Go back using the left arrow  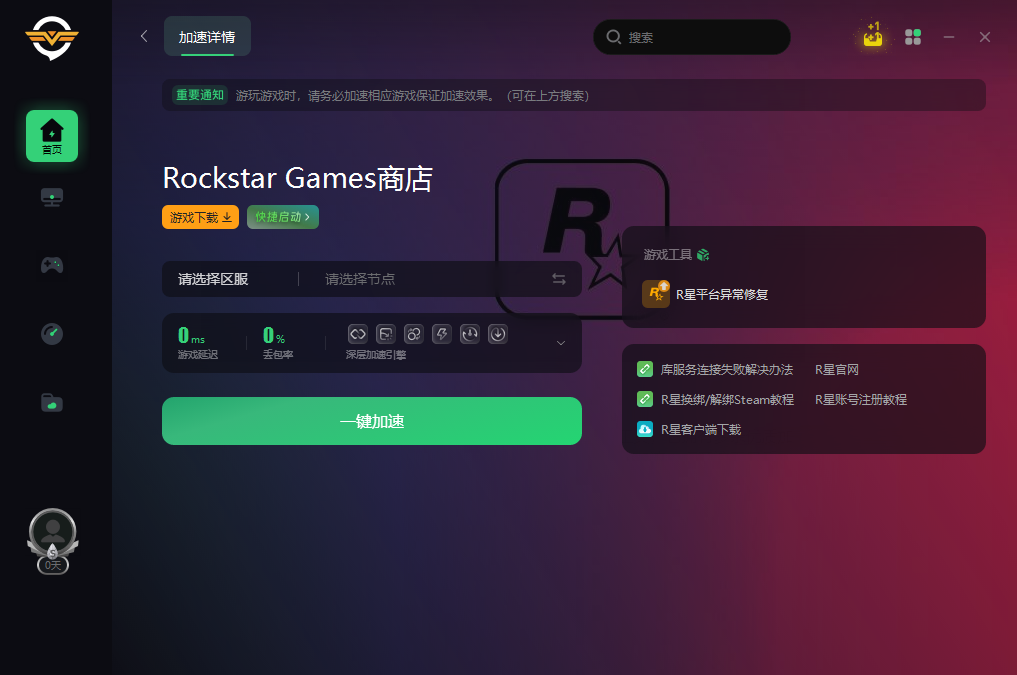144,36
